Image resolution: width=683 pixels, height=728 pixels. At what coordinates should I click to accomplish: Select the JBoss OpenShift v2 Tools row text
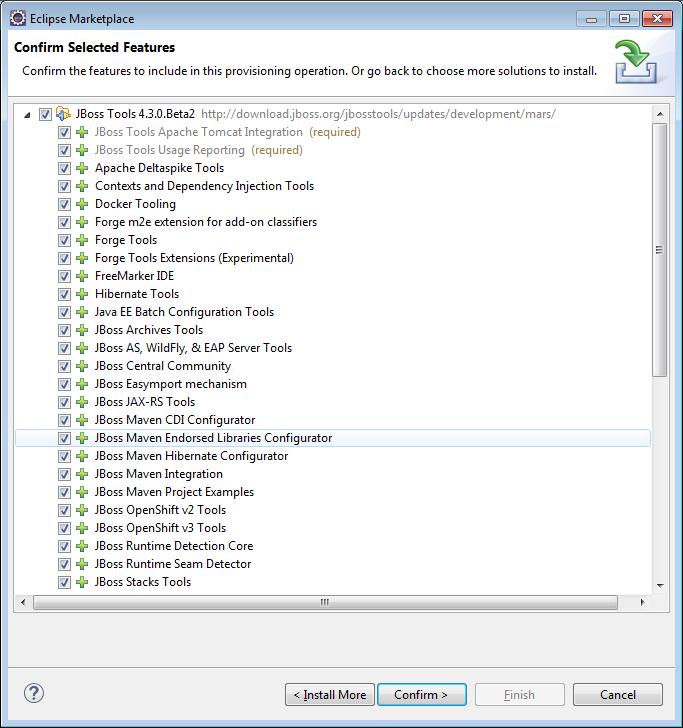pos(160,510)
